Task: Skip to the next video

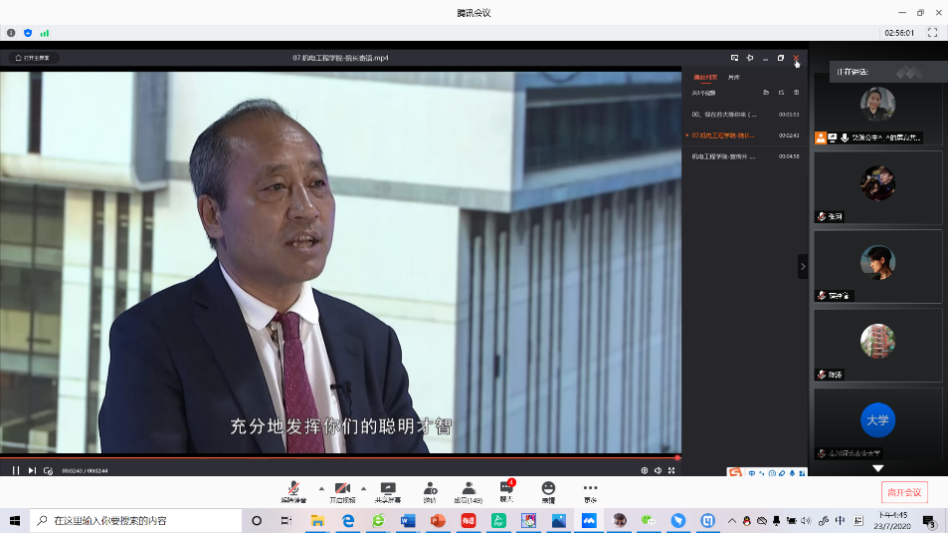Action: [x=32, y=470]
